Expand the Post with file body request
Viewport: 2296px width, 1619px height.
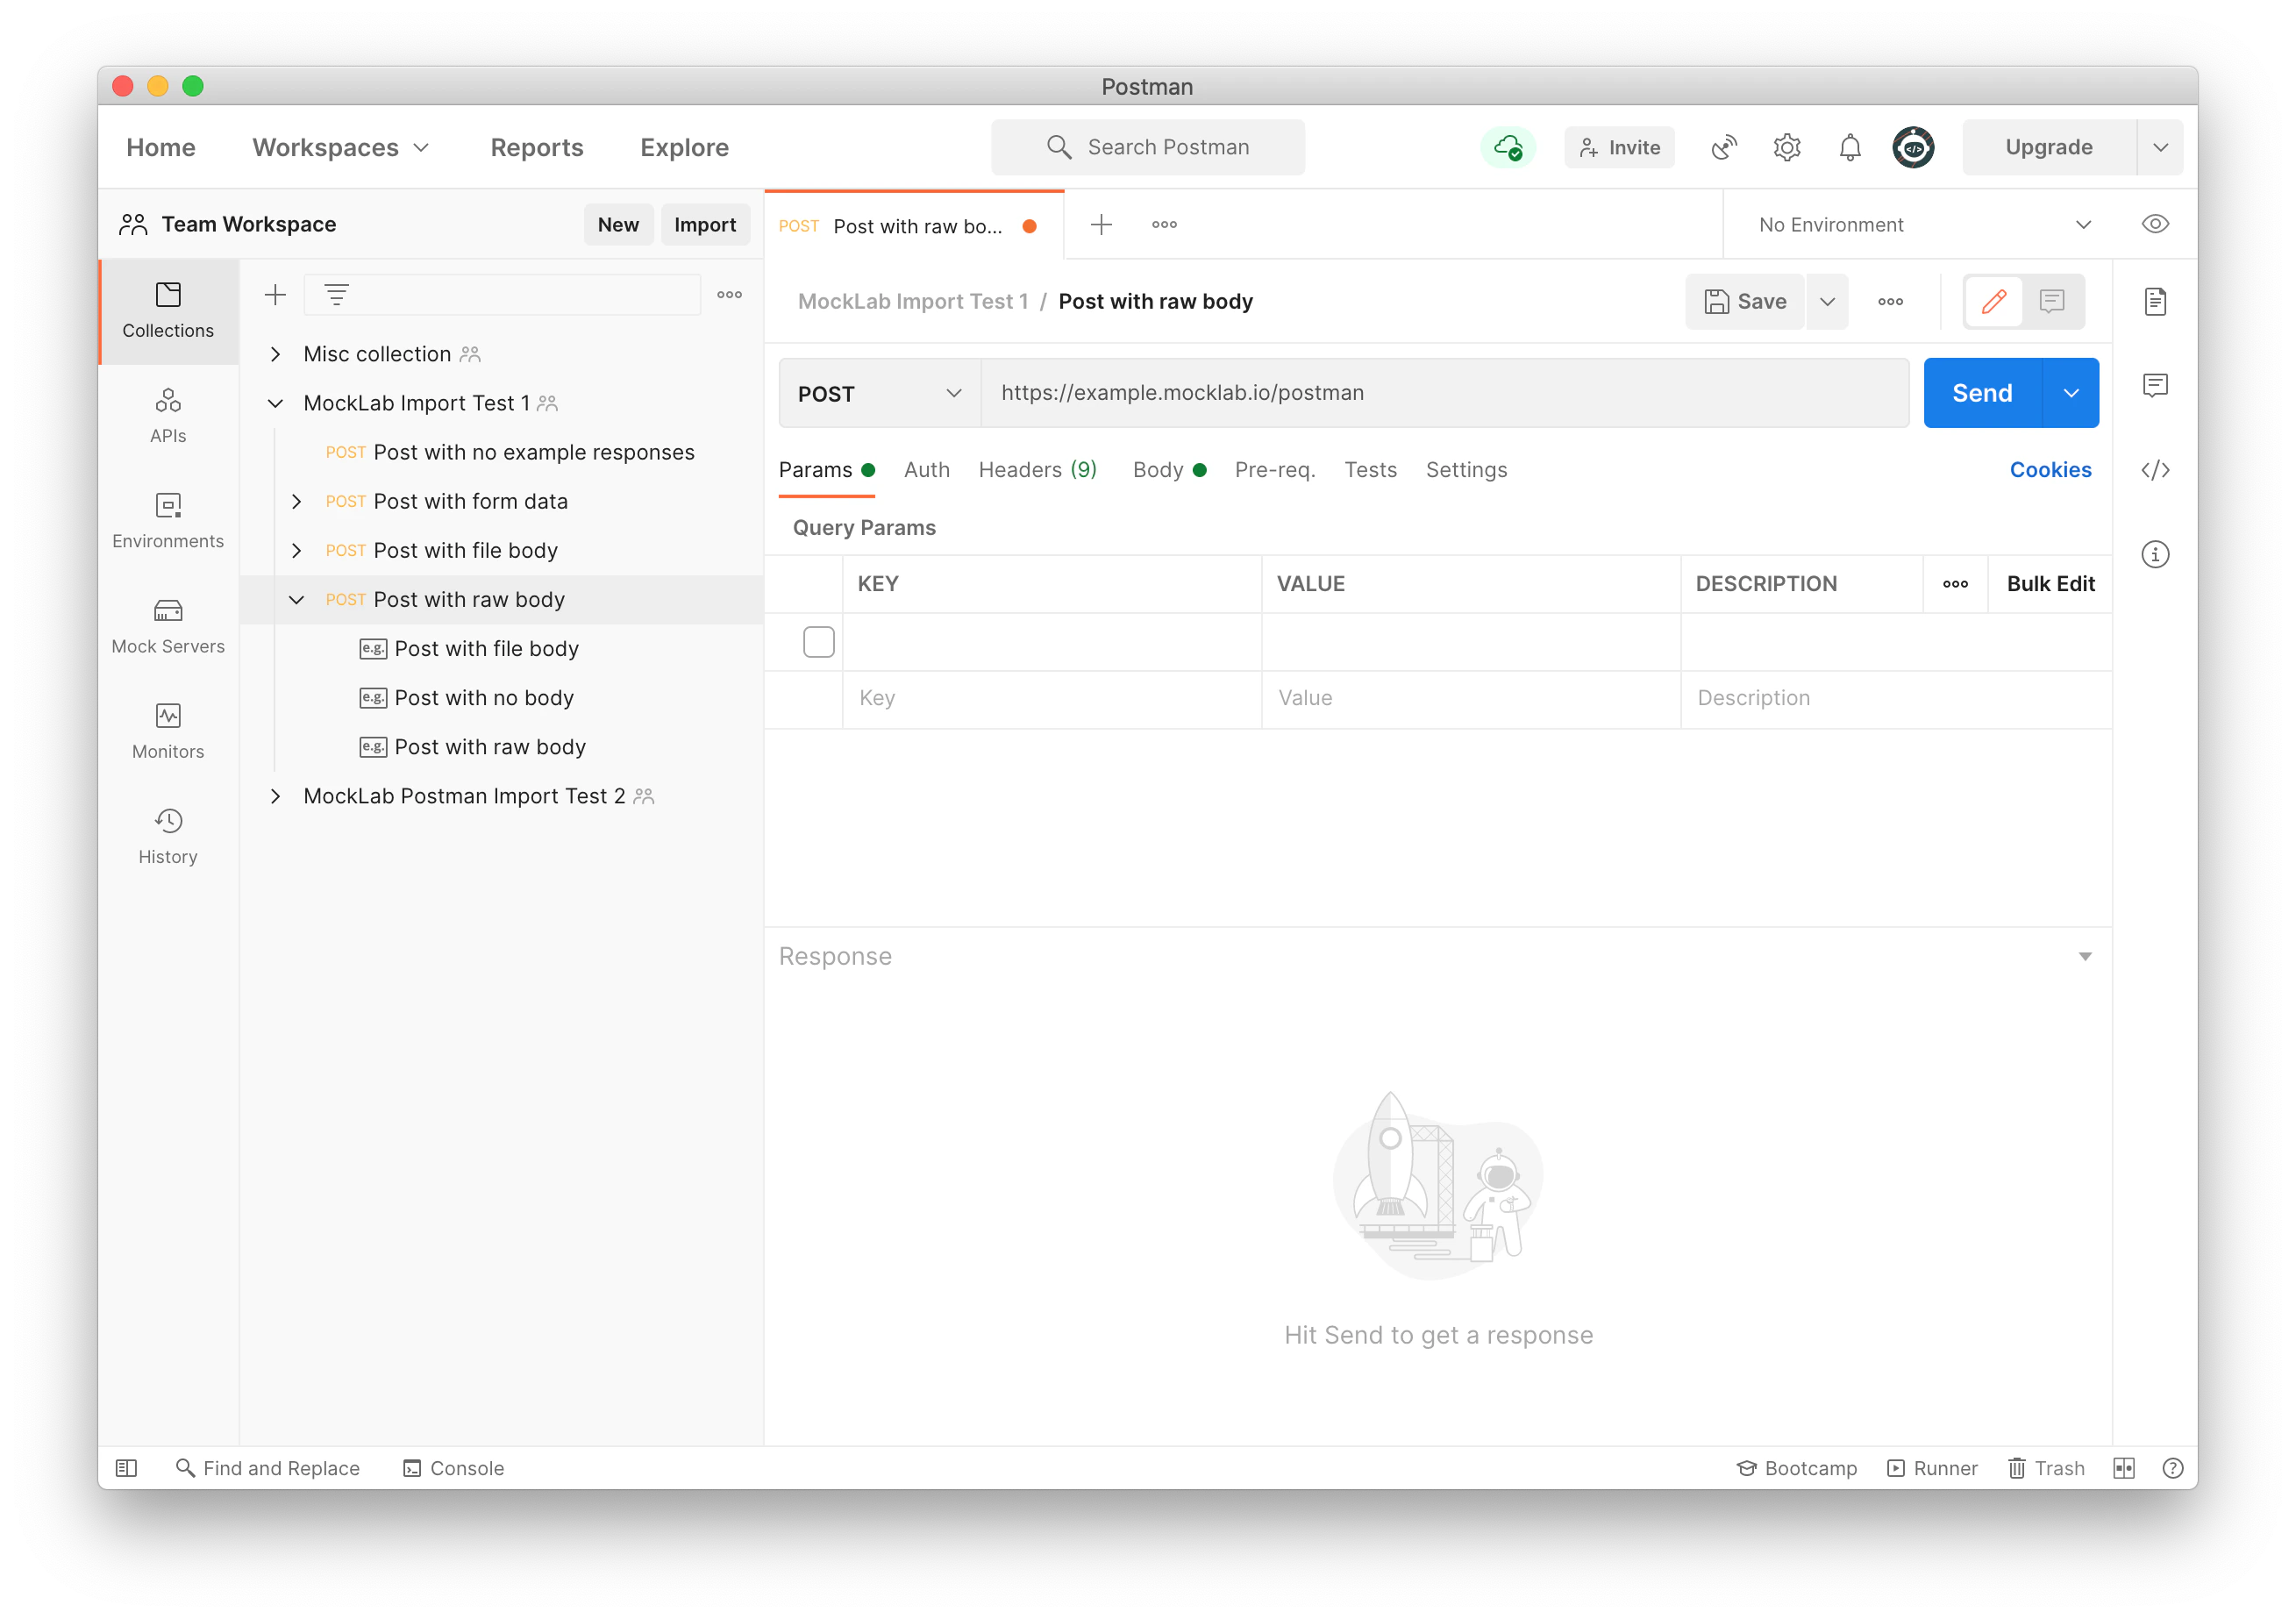click(x=296, y=550)
